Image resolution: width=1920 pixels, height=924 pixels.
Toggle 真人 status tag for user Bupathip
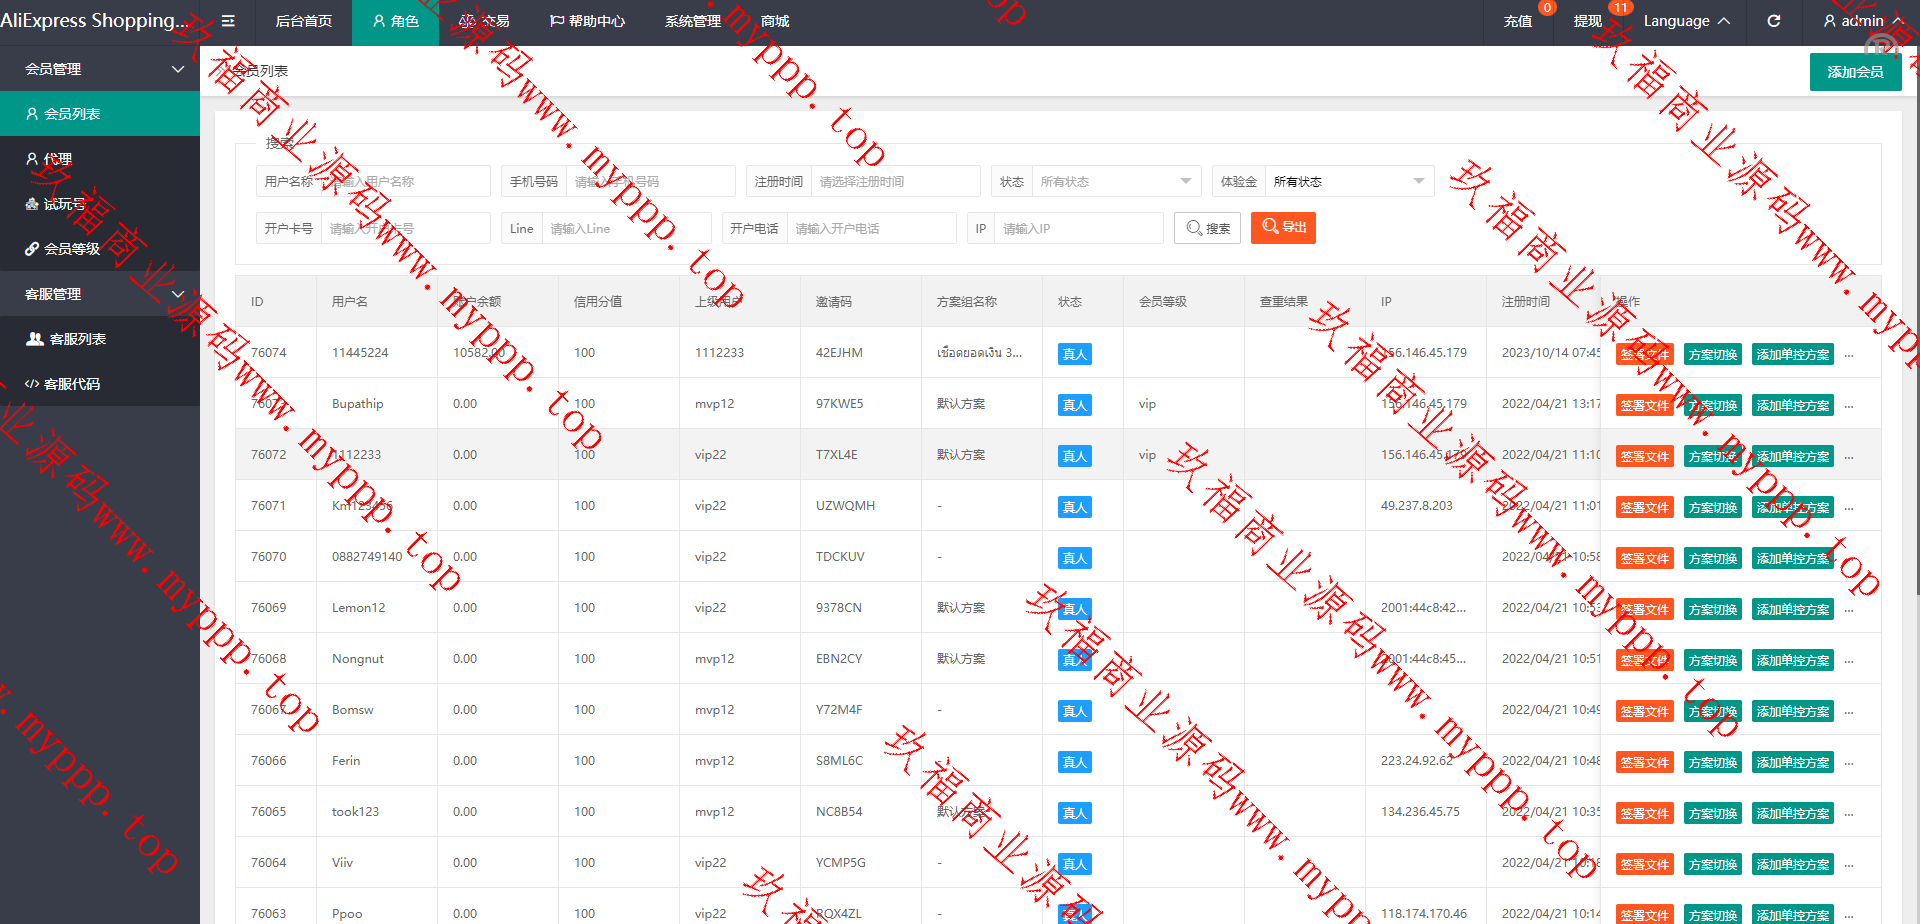(1074, 405)
